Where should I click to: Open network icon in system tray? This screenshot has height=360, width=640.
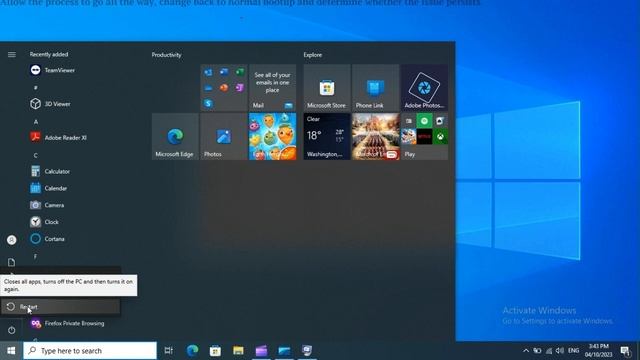pyautogui.click(x=549, y=351)
